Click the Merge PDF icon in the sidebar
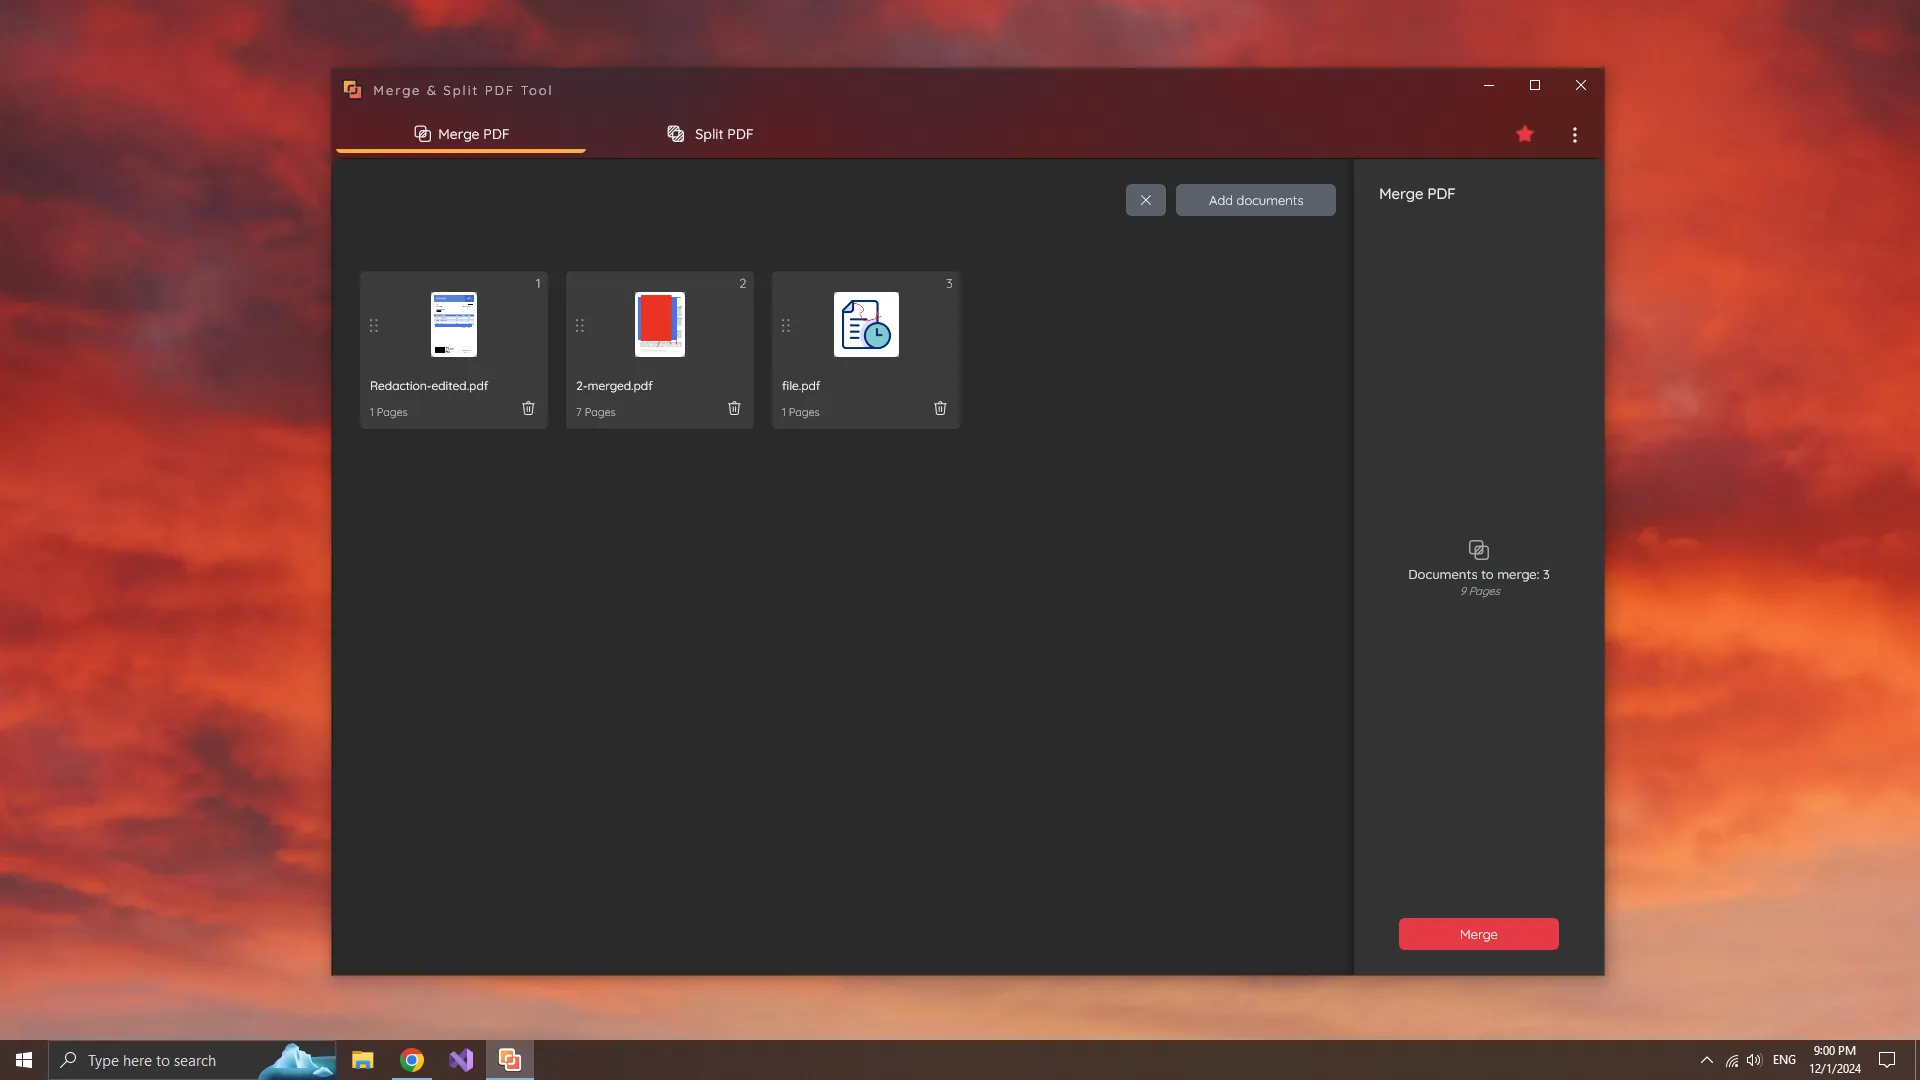The width and height of the screenshot is (1920, 1080). (x=1478, y=548)
